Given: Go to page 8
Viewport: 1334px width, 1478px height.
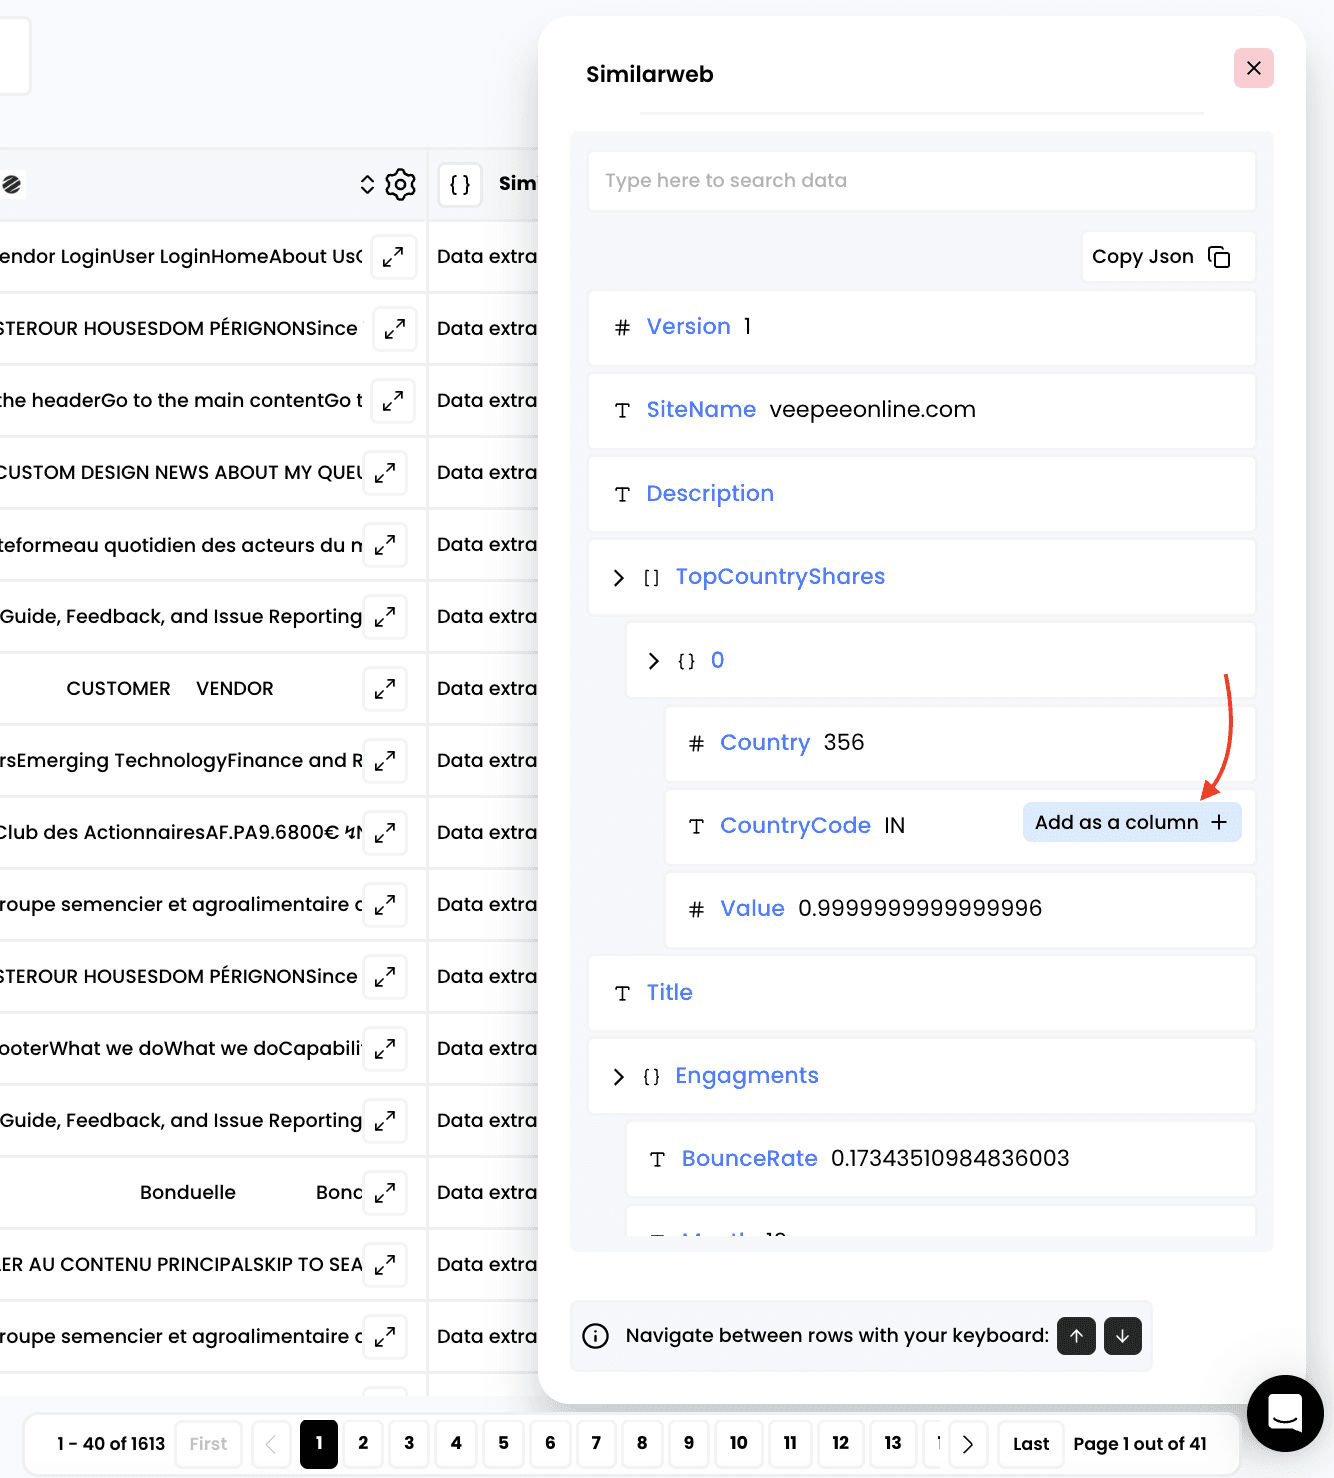Looking at the screenshot, I should click(642, 1444).
